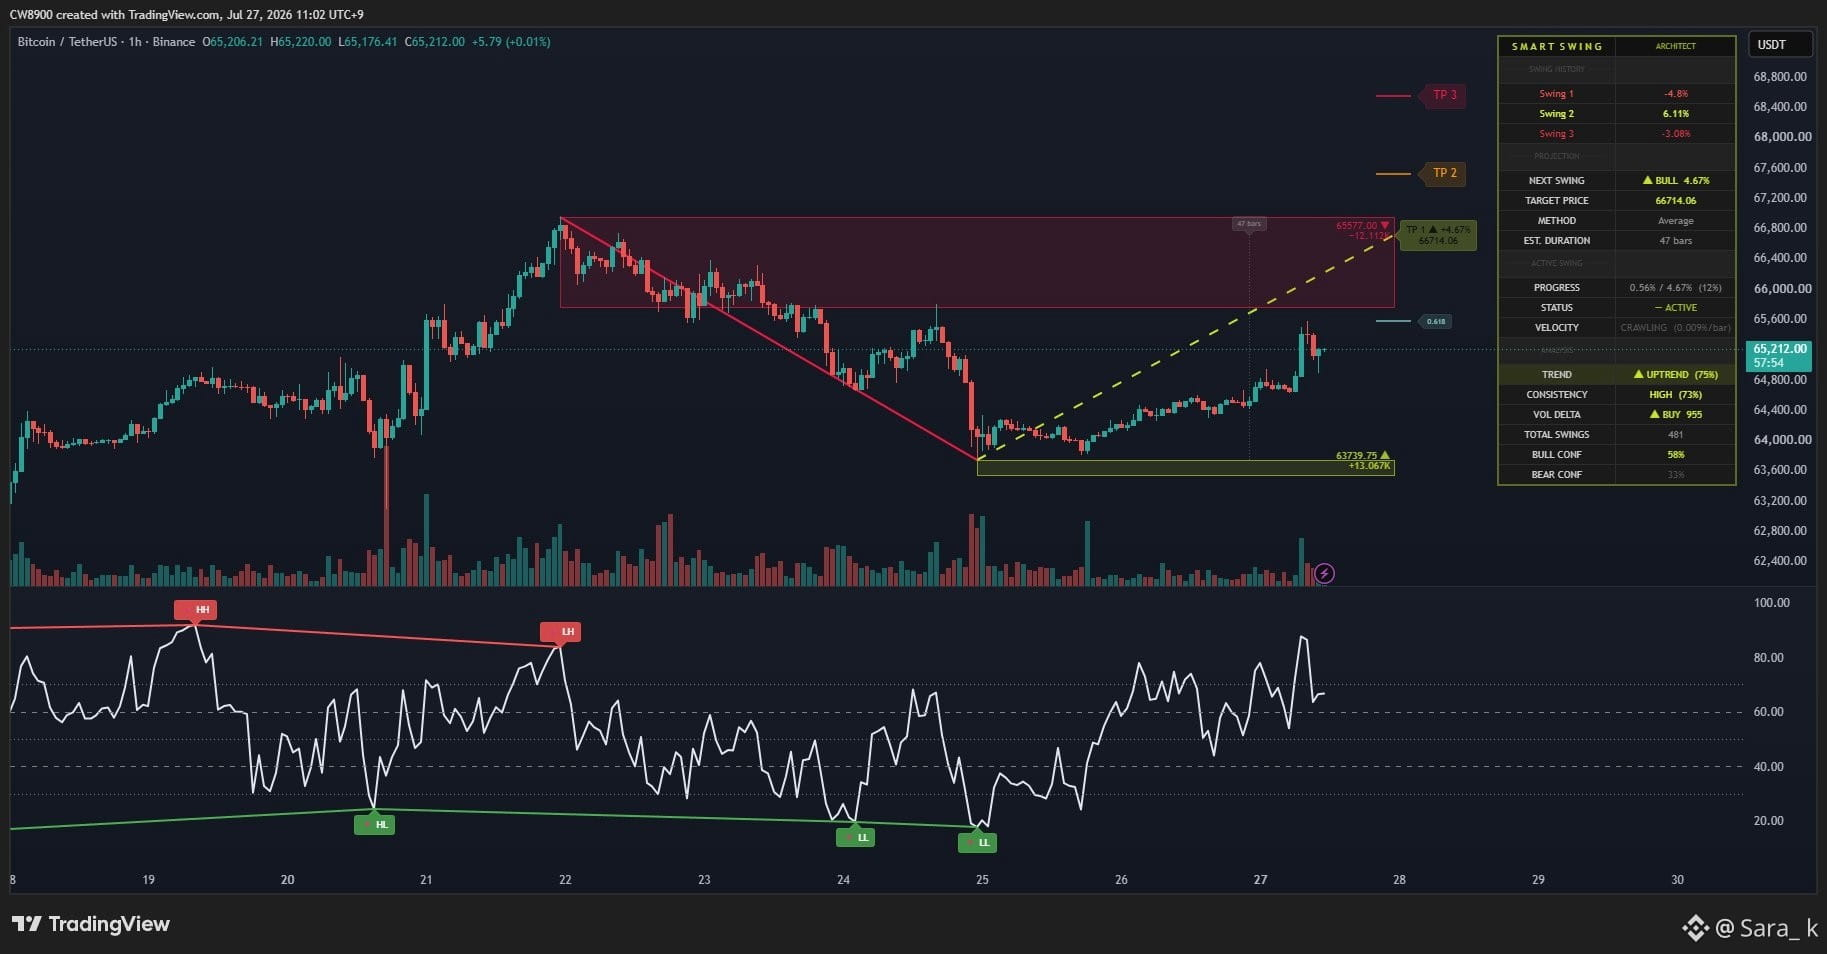1827x954 pixels.
Task: Click the 64,000.00 price axis label
Action: [1782, 440]
